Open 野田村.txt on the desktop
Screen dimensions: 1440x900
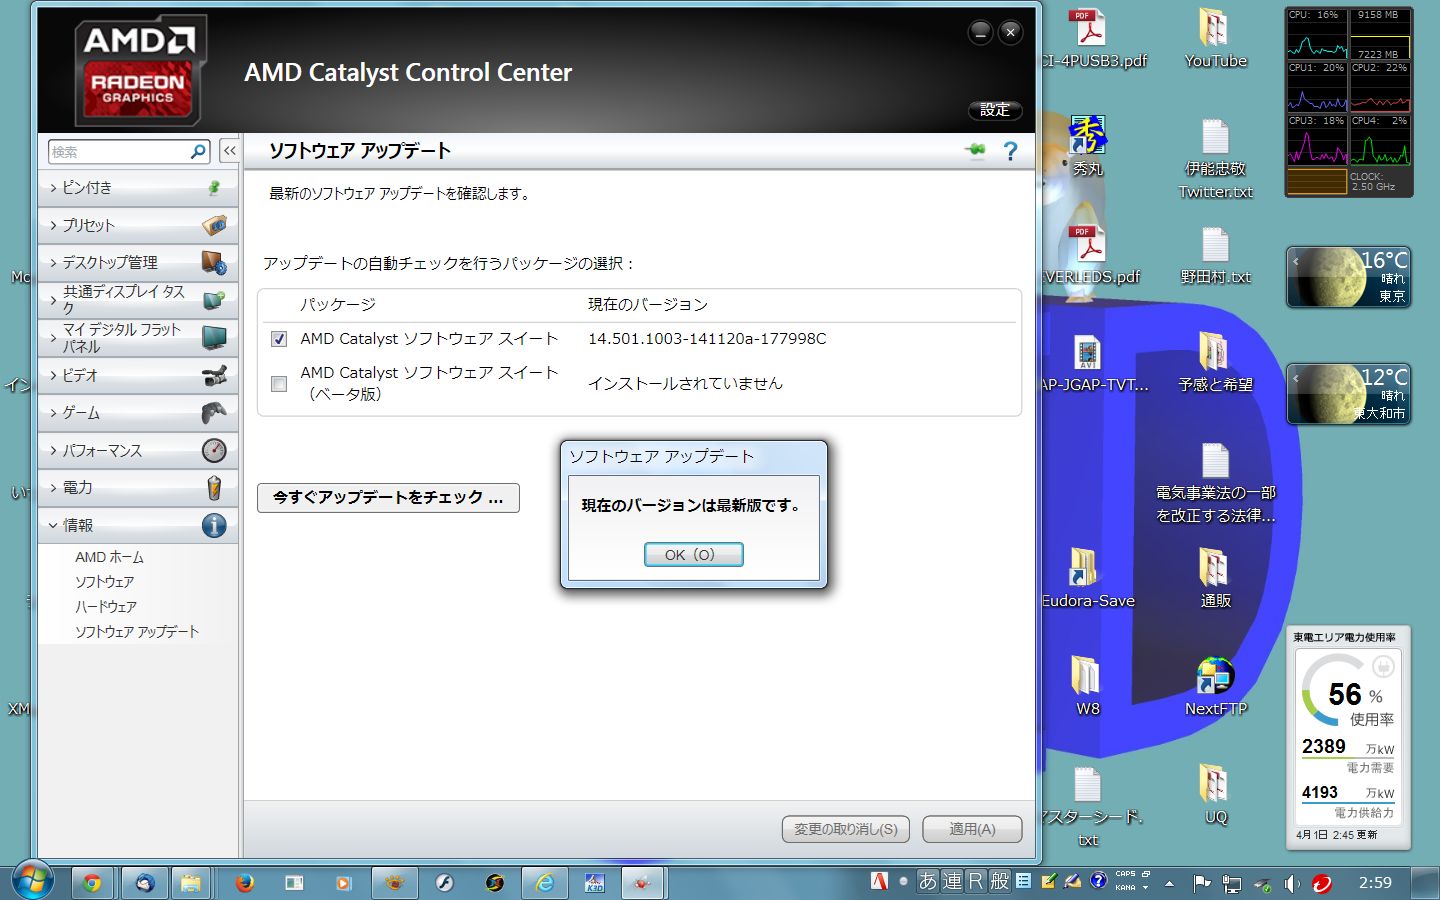tap(1215, 255)
